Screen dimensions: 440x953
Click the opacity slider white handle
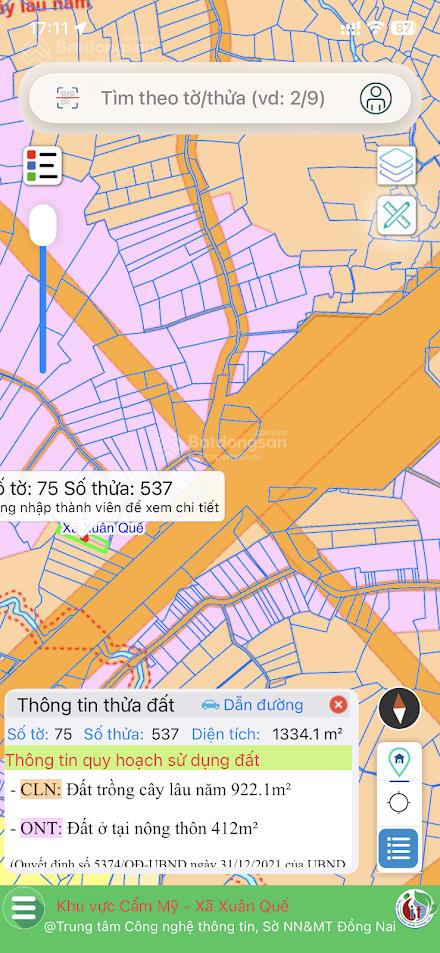coord(43,225)
